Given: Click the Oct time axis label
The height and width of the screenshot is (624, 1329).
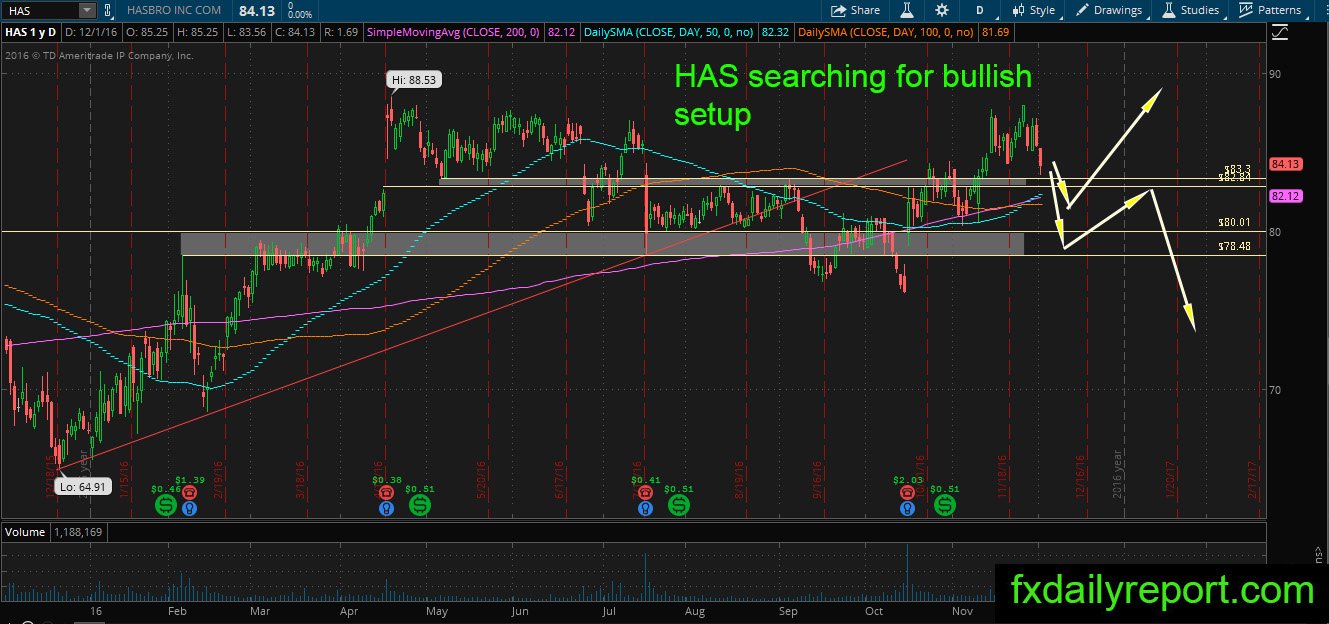Looking at the screenshot, I should pyautogui.click(x=874, y=609).
